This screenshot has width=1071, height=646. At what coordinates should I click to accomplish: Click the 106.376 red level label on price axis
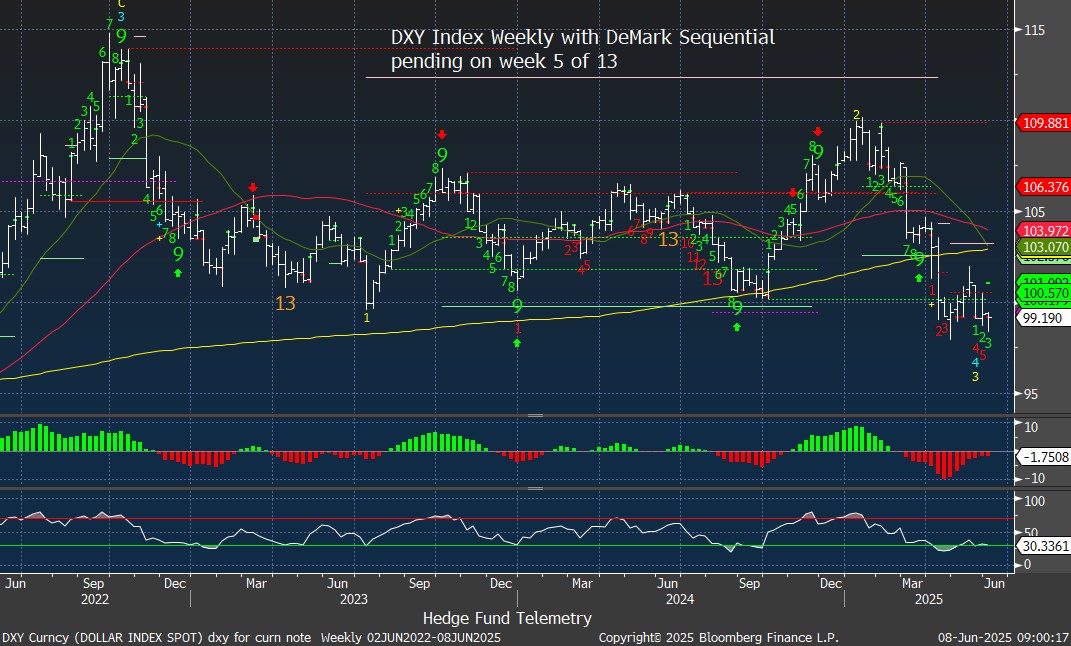click(1043, 187)
